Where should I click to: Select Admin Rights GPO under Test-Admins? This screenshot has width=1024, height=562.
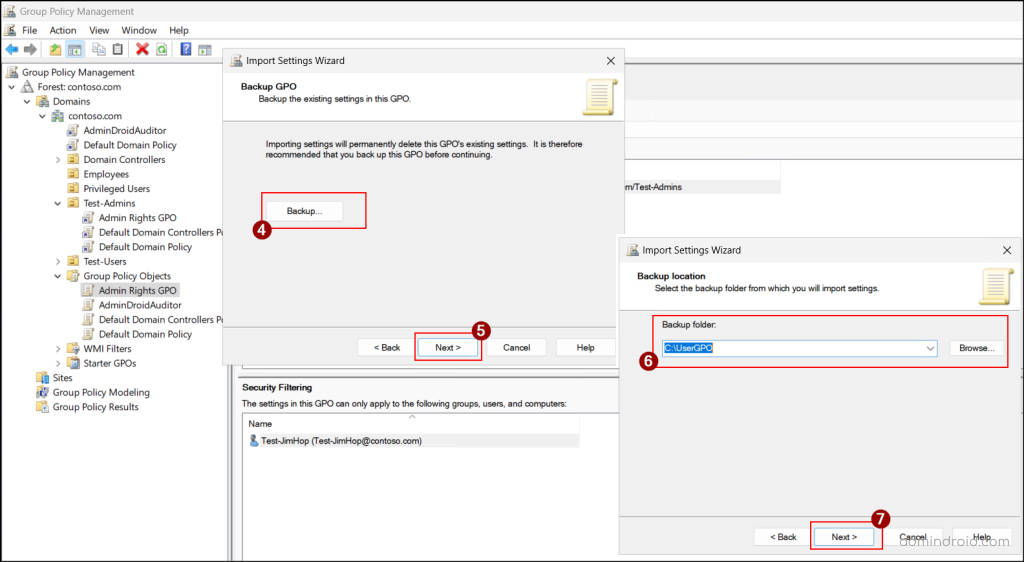138,218
